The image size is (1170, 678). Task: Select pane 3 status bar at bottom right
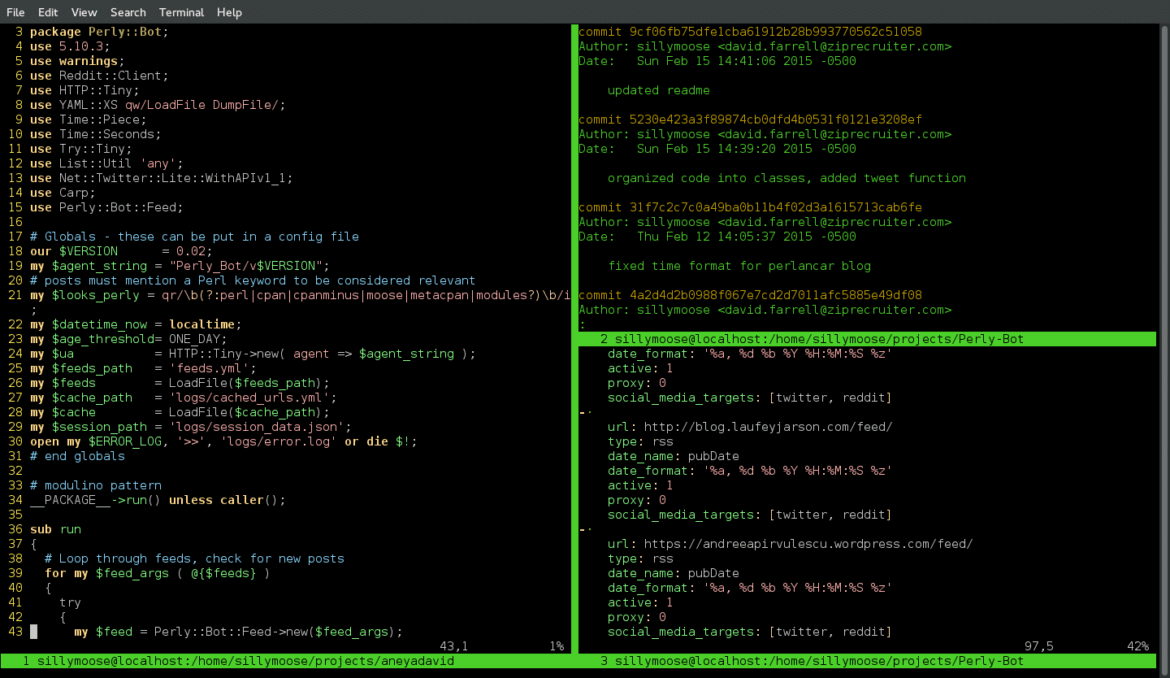coord(811,661)
